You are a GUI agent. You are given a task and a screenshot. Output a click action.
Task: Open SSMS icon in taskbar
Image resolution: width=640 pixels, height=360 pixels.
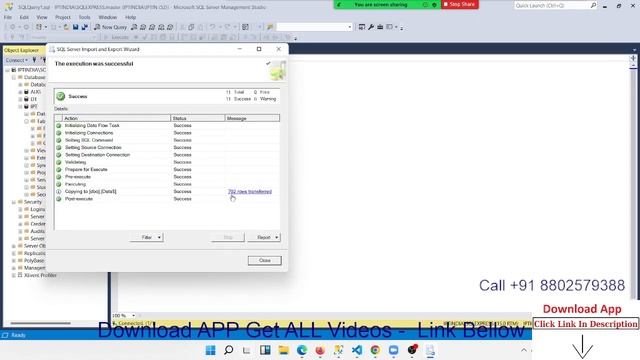coord(338,350)
